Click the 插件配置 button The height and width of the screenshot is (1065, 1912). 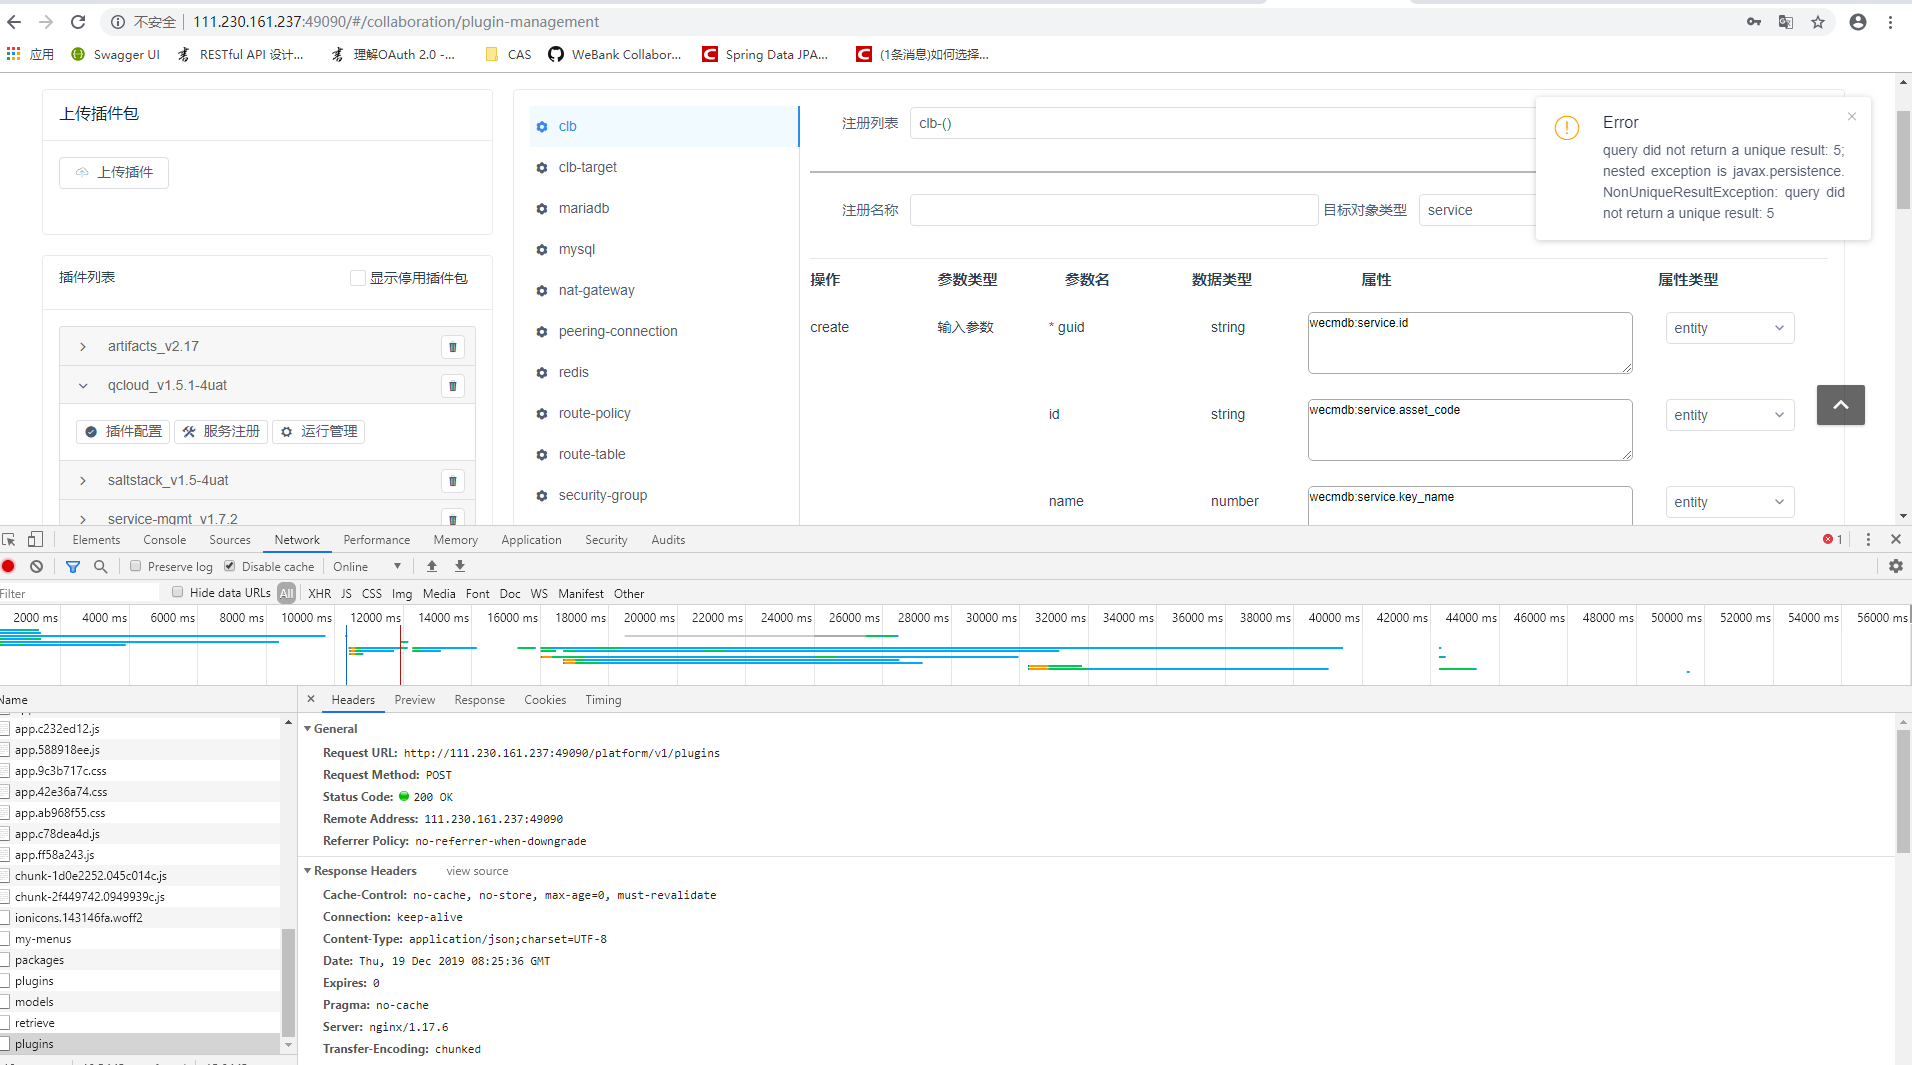point(123,431)
